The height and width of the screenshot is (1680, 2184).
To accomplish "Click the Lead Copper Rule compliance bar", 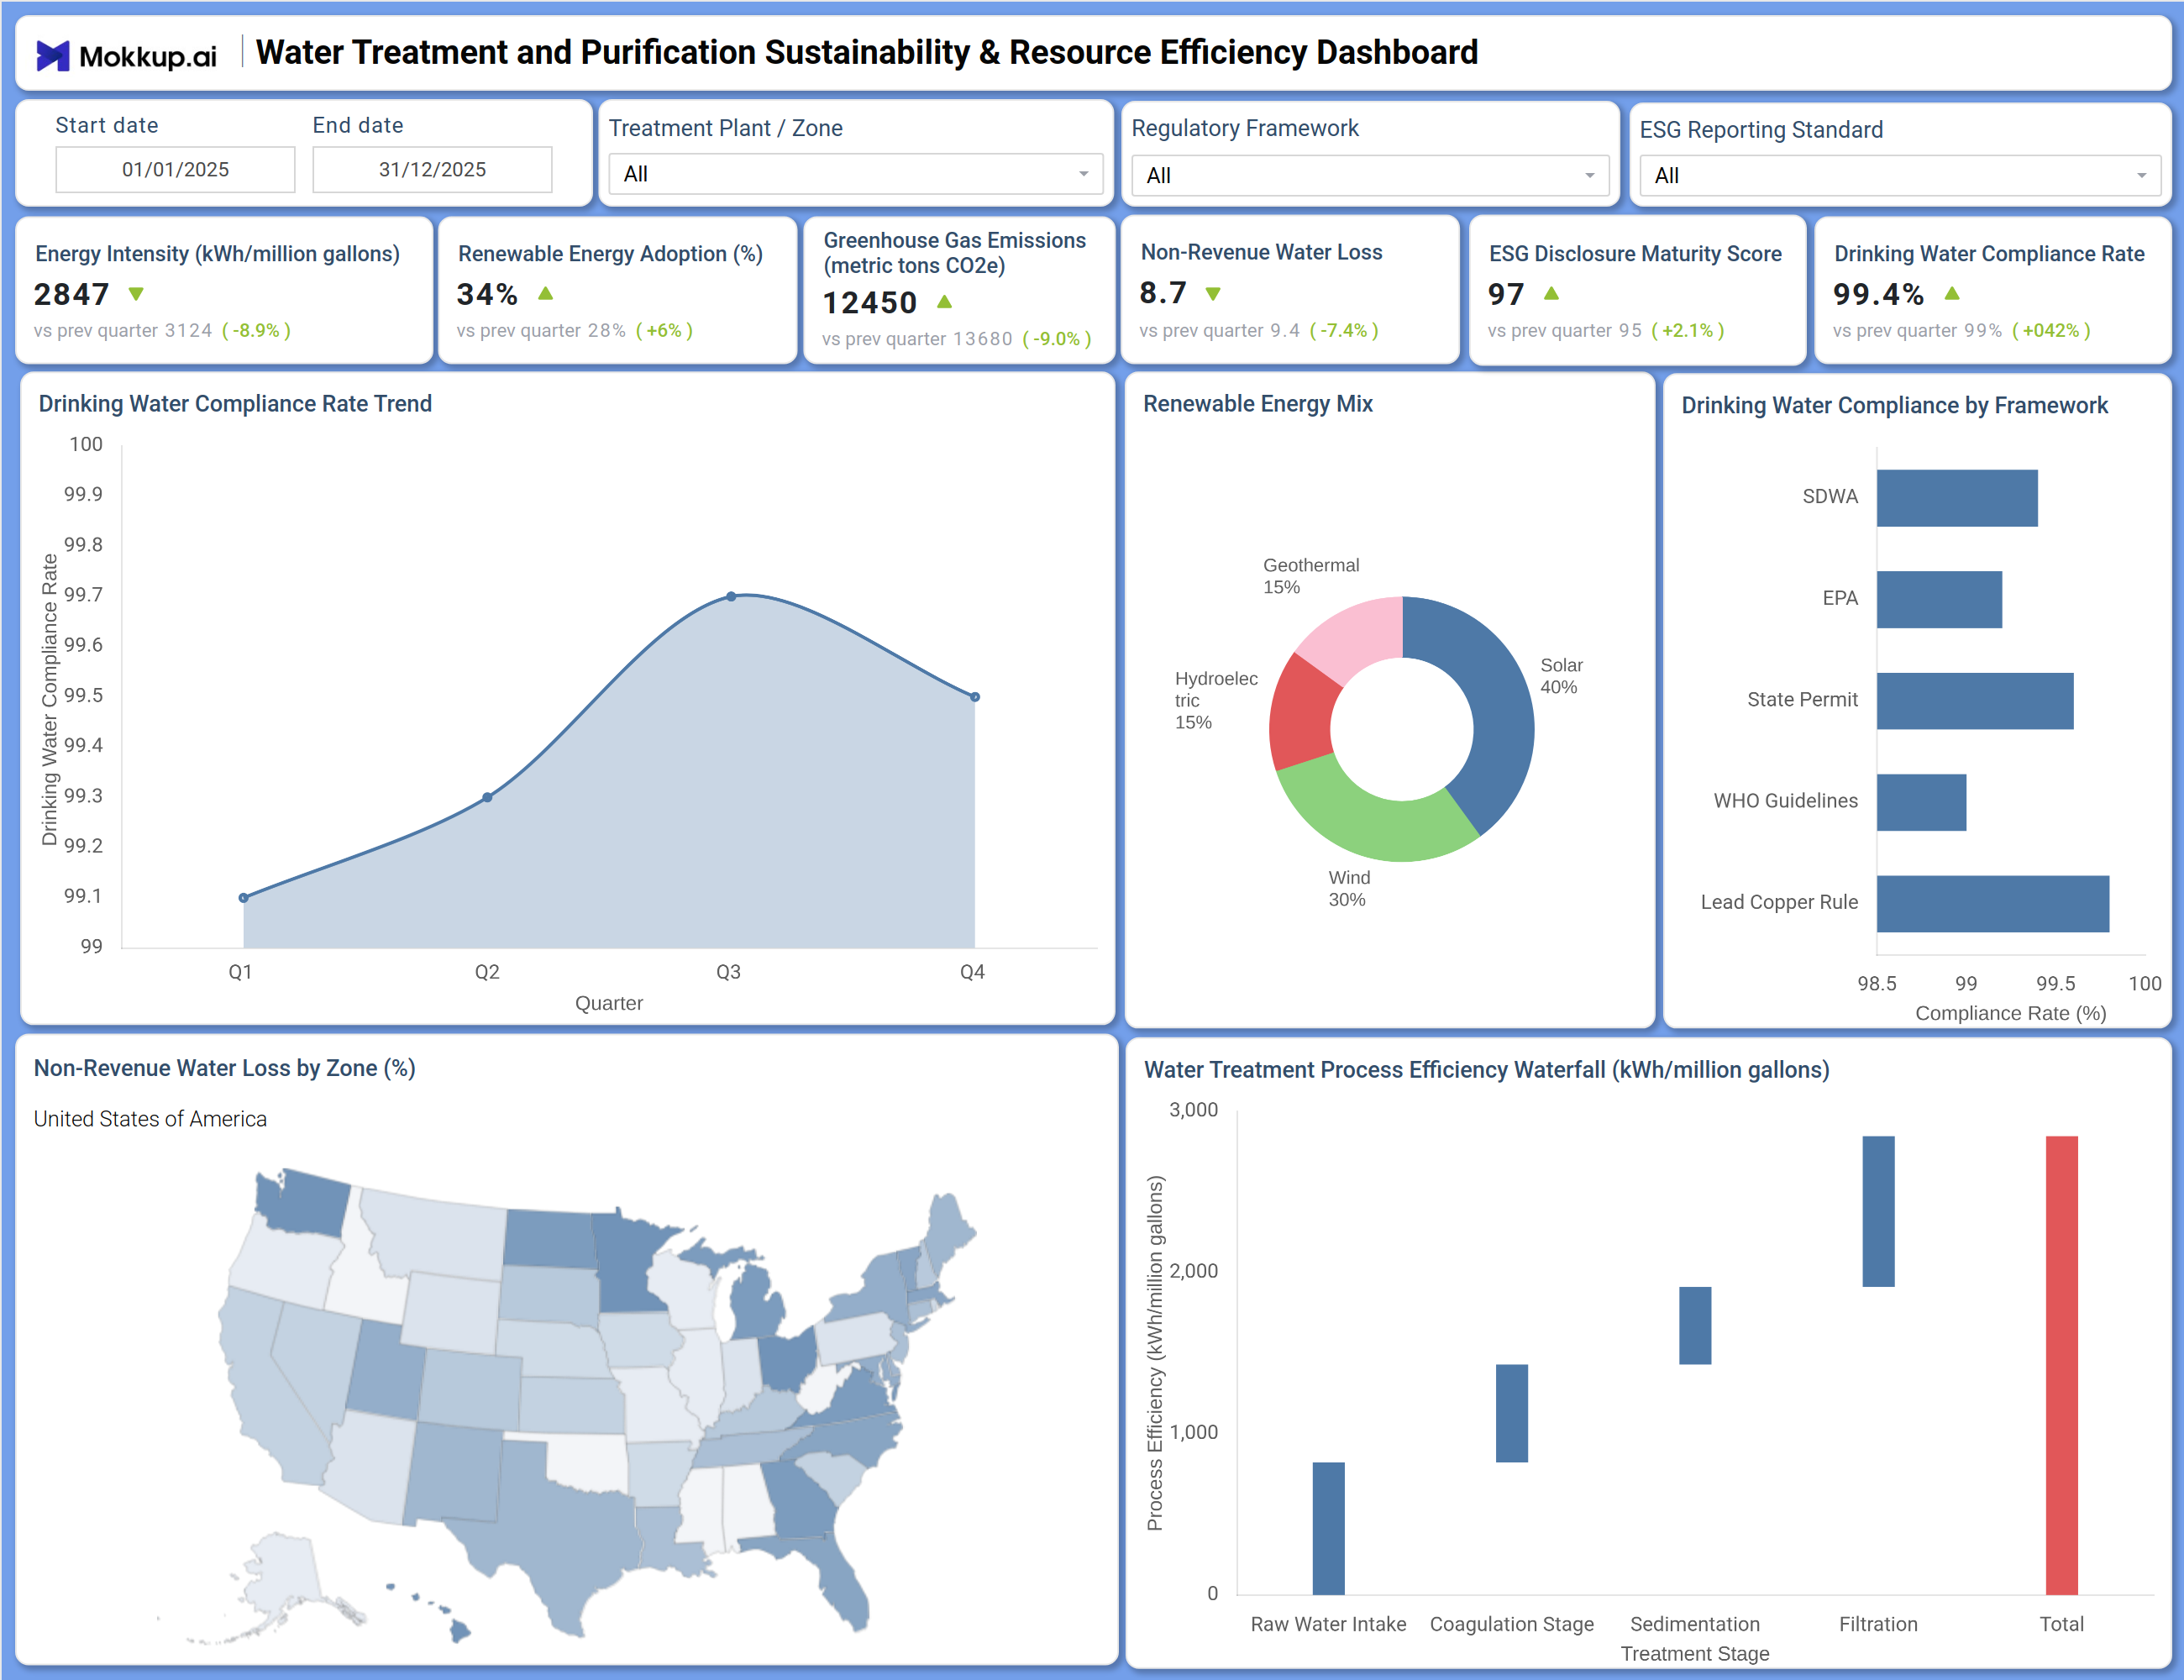I will [x=1993, y=904].
